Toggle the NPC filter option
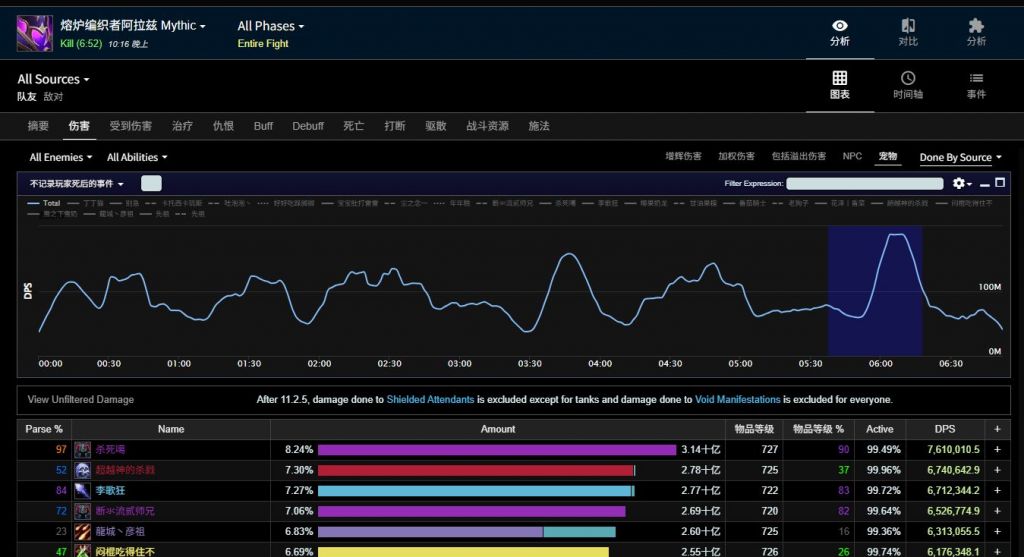1024x557 pixels. pos(851,157)
